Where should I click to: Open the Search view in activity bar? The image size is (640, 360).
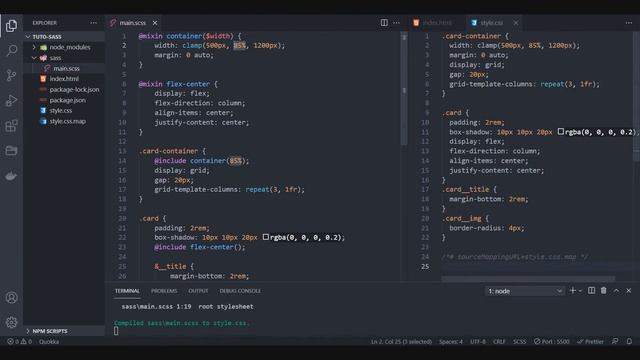pyautogui.click(x=11, y=50)
